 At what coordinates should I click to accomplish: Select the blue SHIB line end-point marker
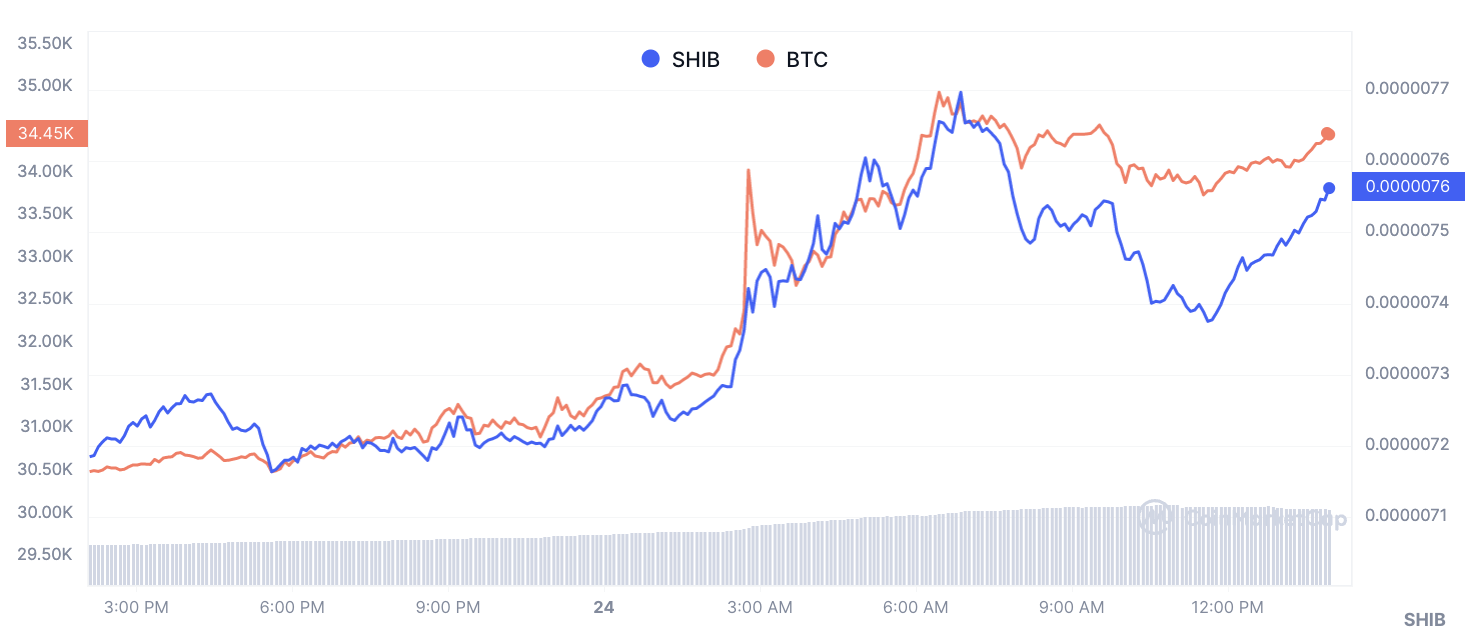coord(1329,188)
